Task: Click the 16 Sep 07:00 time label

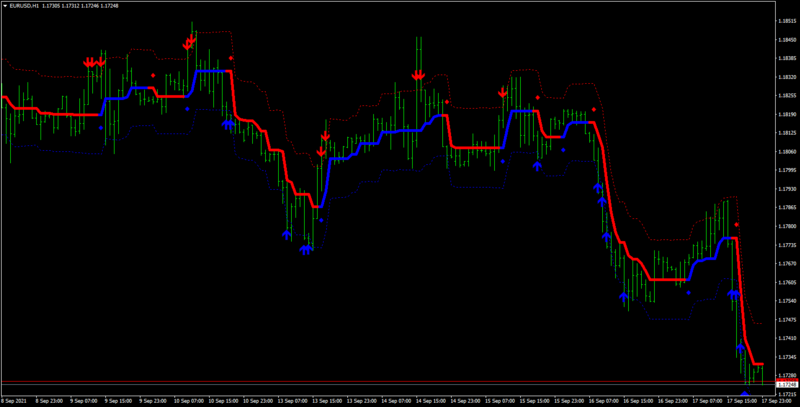Action: 605,401
